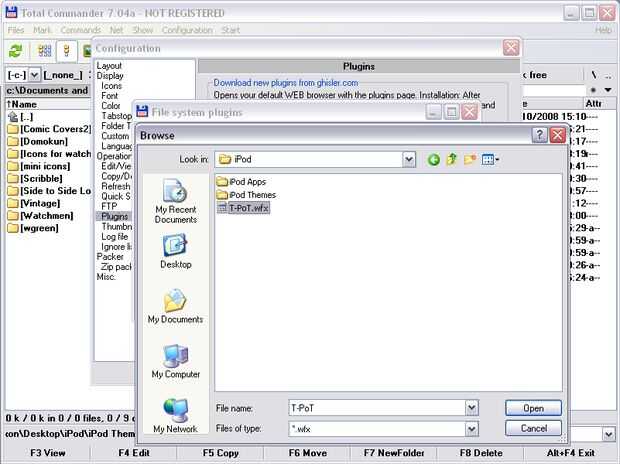Open the [Scribble] folder

click(x=35, y=178)
